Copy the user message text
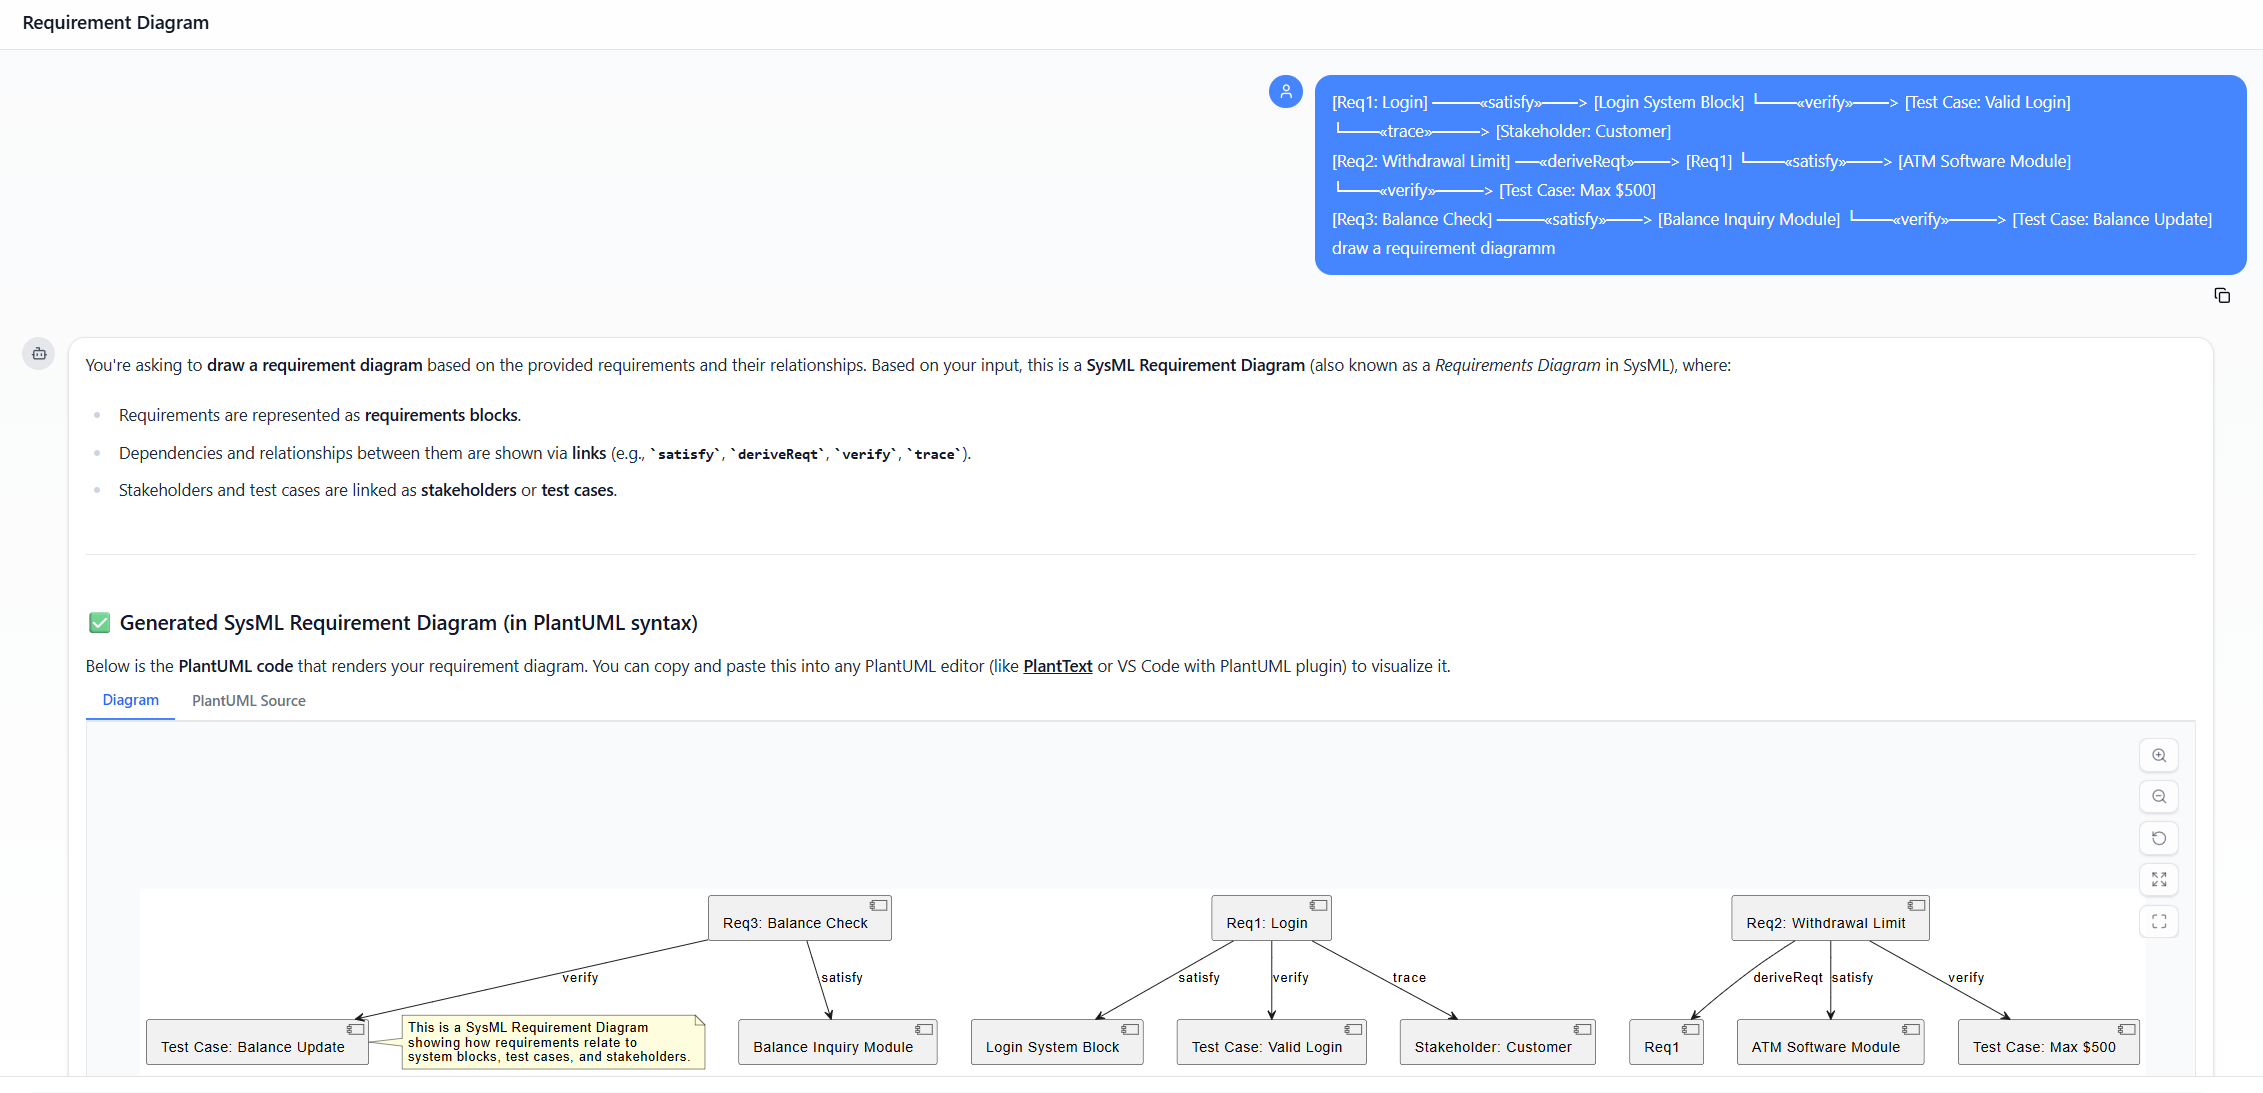2263x1093 pixels. 2222,296
